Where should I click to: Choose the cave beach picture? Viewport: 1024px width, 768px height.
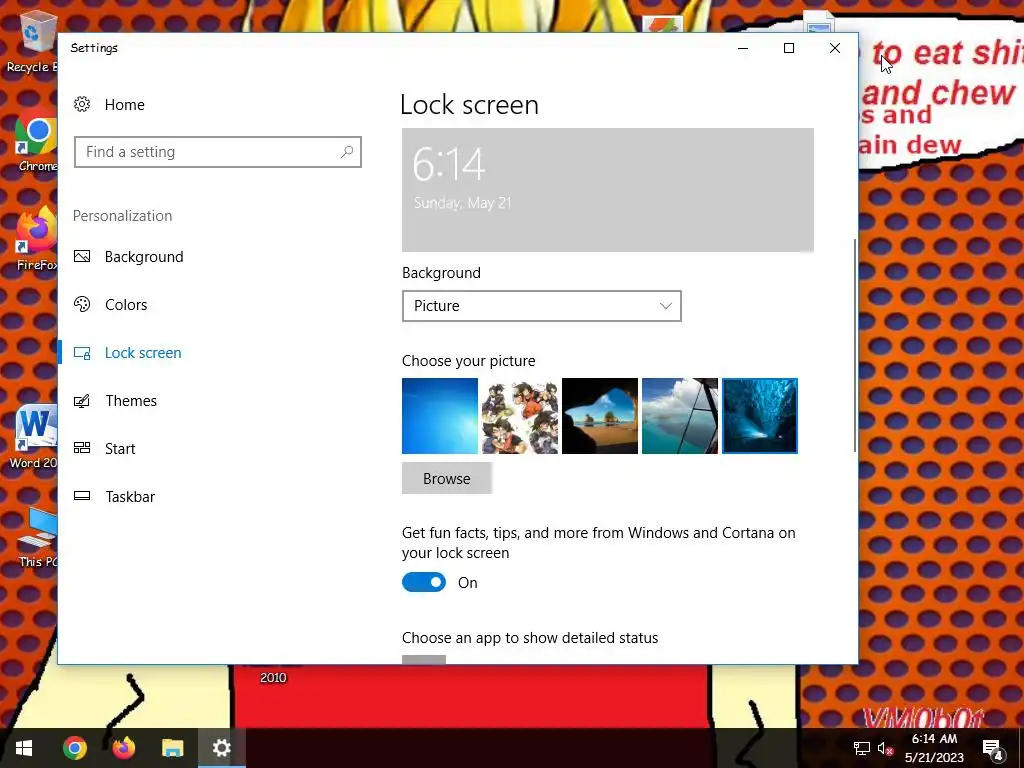pos(600,416)
